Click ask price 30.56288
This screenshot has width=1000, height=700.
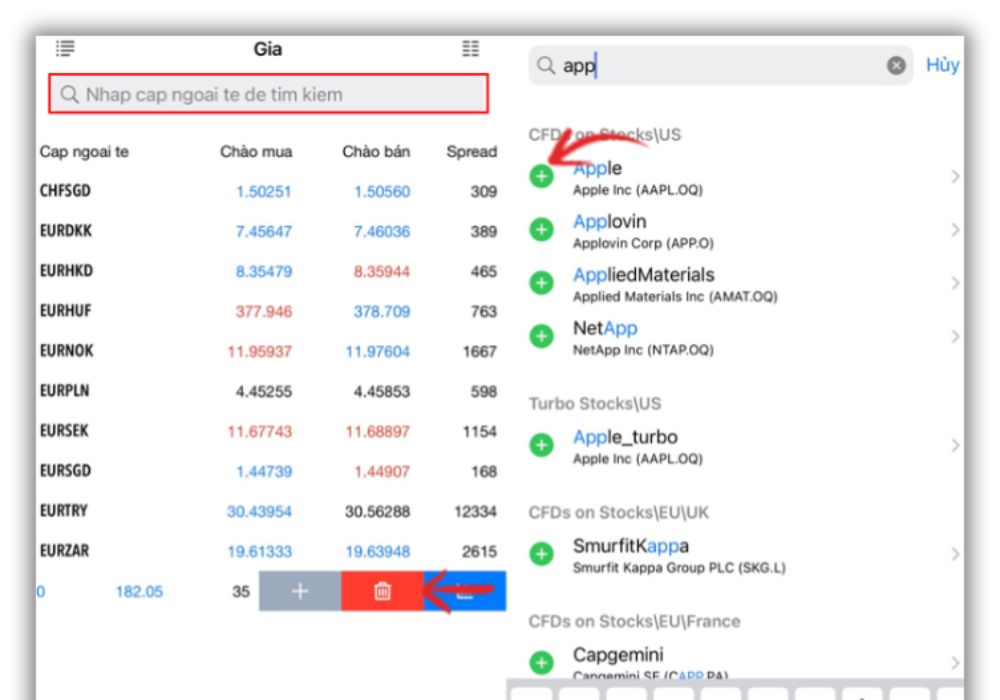pyautogui.click(x=377, y=511)
